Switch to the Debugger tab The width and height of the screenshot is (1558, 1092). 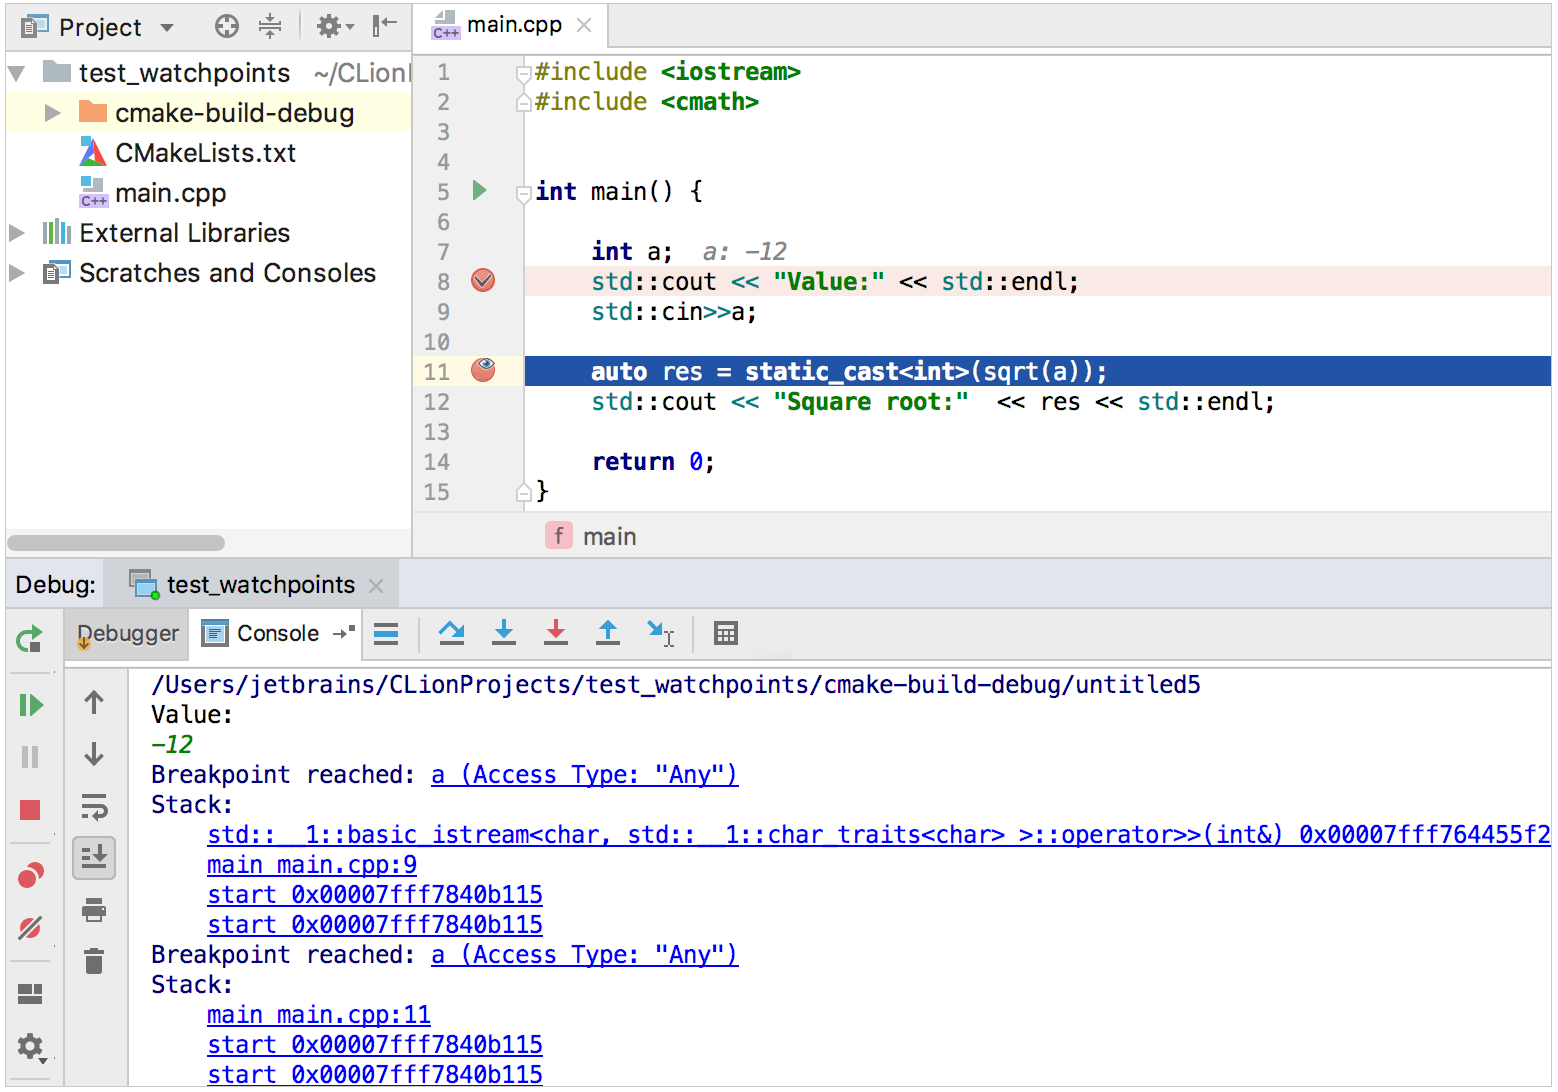click(128, 634)
